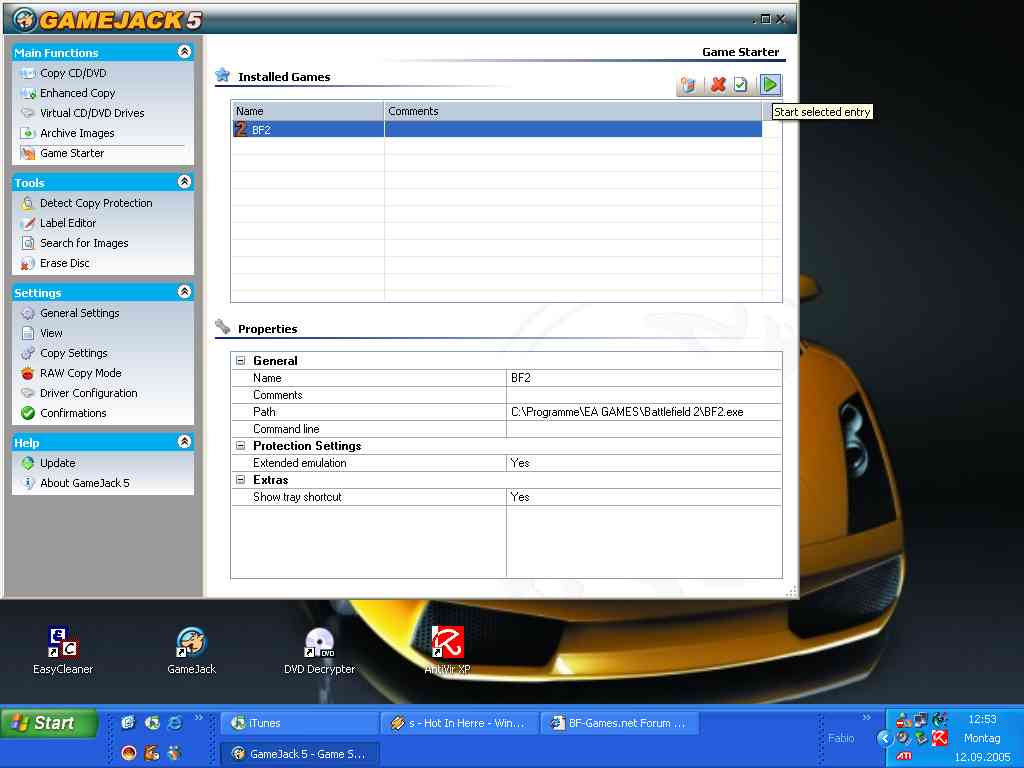This screenshot has height=768, width=1024.
Task: Open the RAW Copy Mode settings
Action: (81, 373)
